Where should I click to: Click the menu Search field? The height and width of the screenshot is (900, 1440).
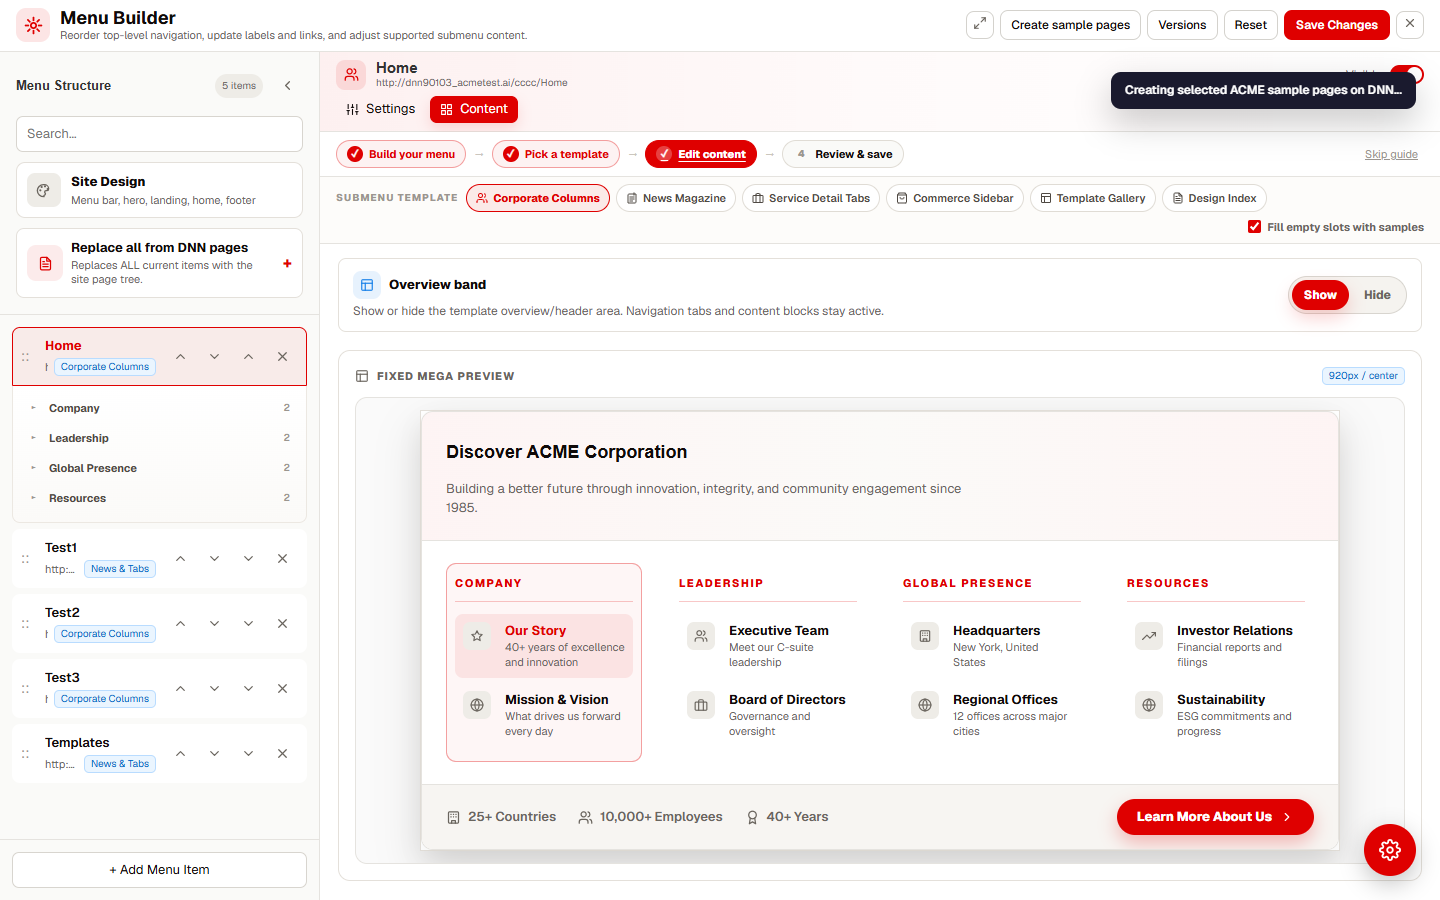tap(159, 134)
